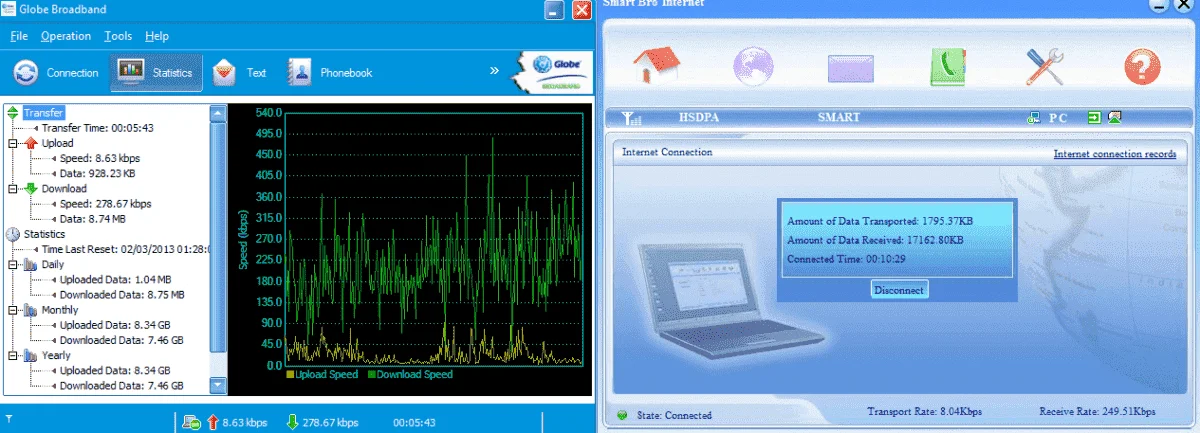Select 'Speed: 278.67 kbps' row
This screenshot has height=433, width=1200.
(106, 203)
